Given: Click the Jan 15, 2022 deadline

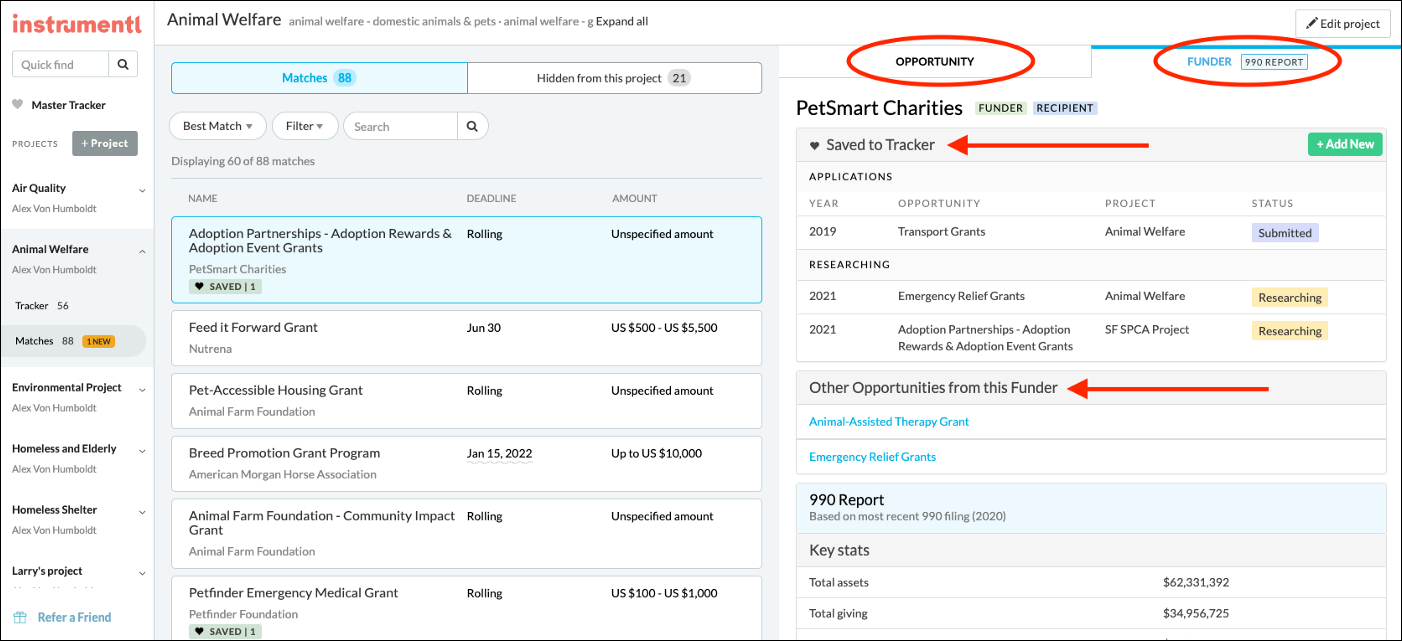Looking at the screenshot, I should point(499,454).
